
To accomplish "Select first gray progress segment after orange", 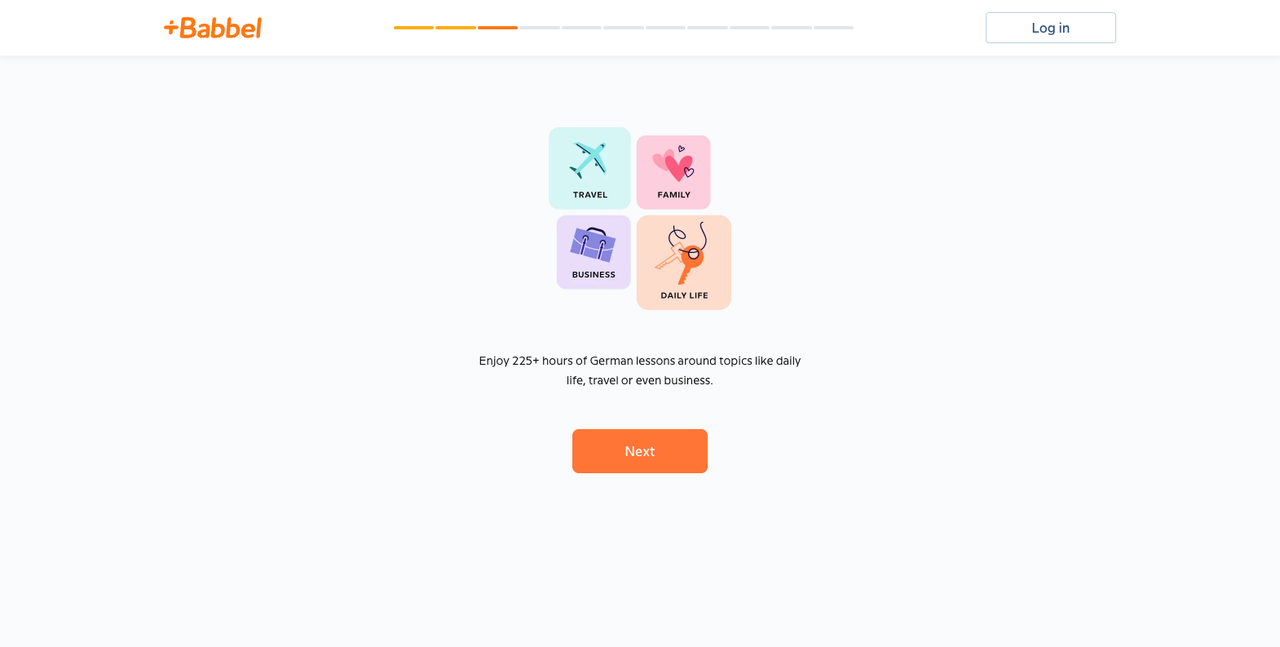I will click(x=540, y=28).
